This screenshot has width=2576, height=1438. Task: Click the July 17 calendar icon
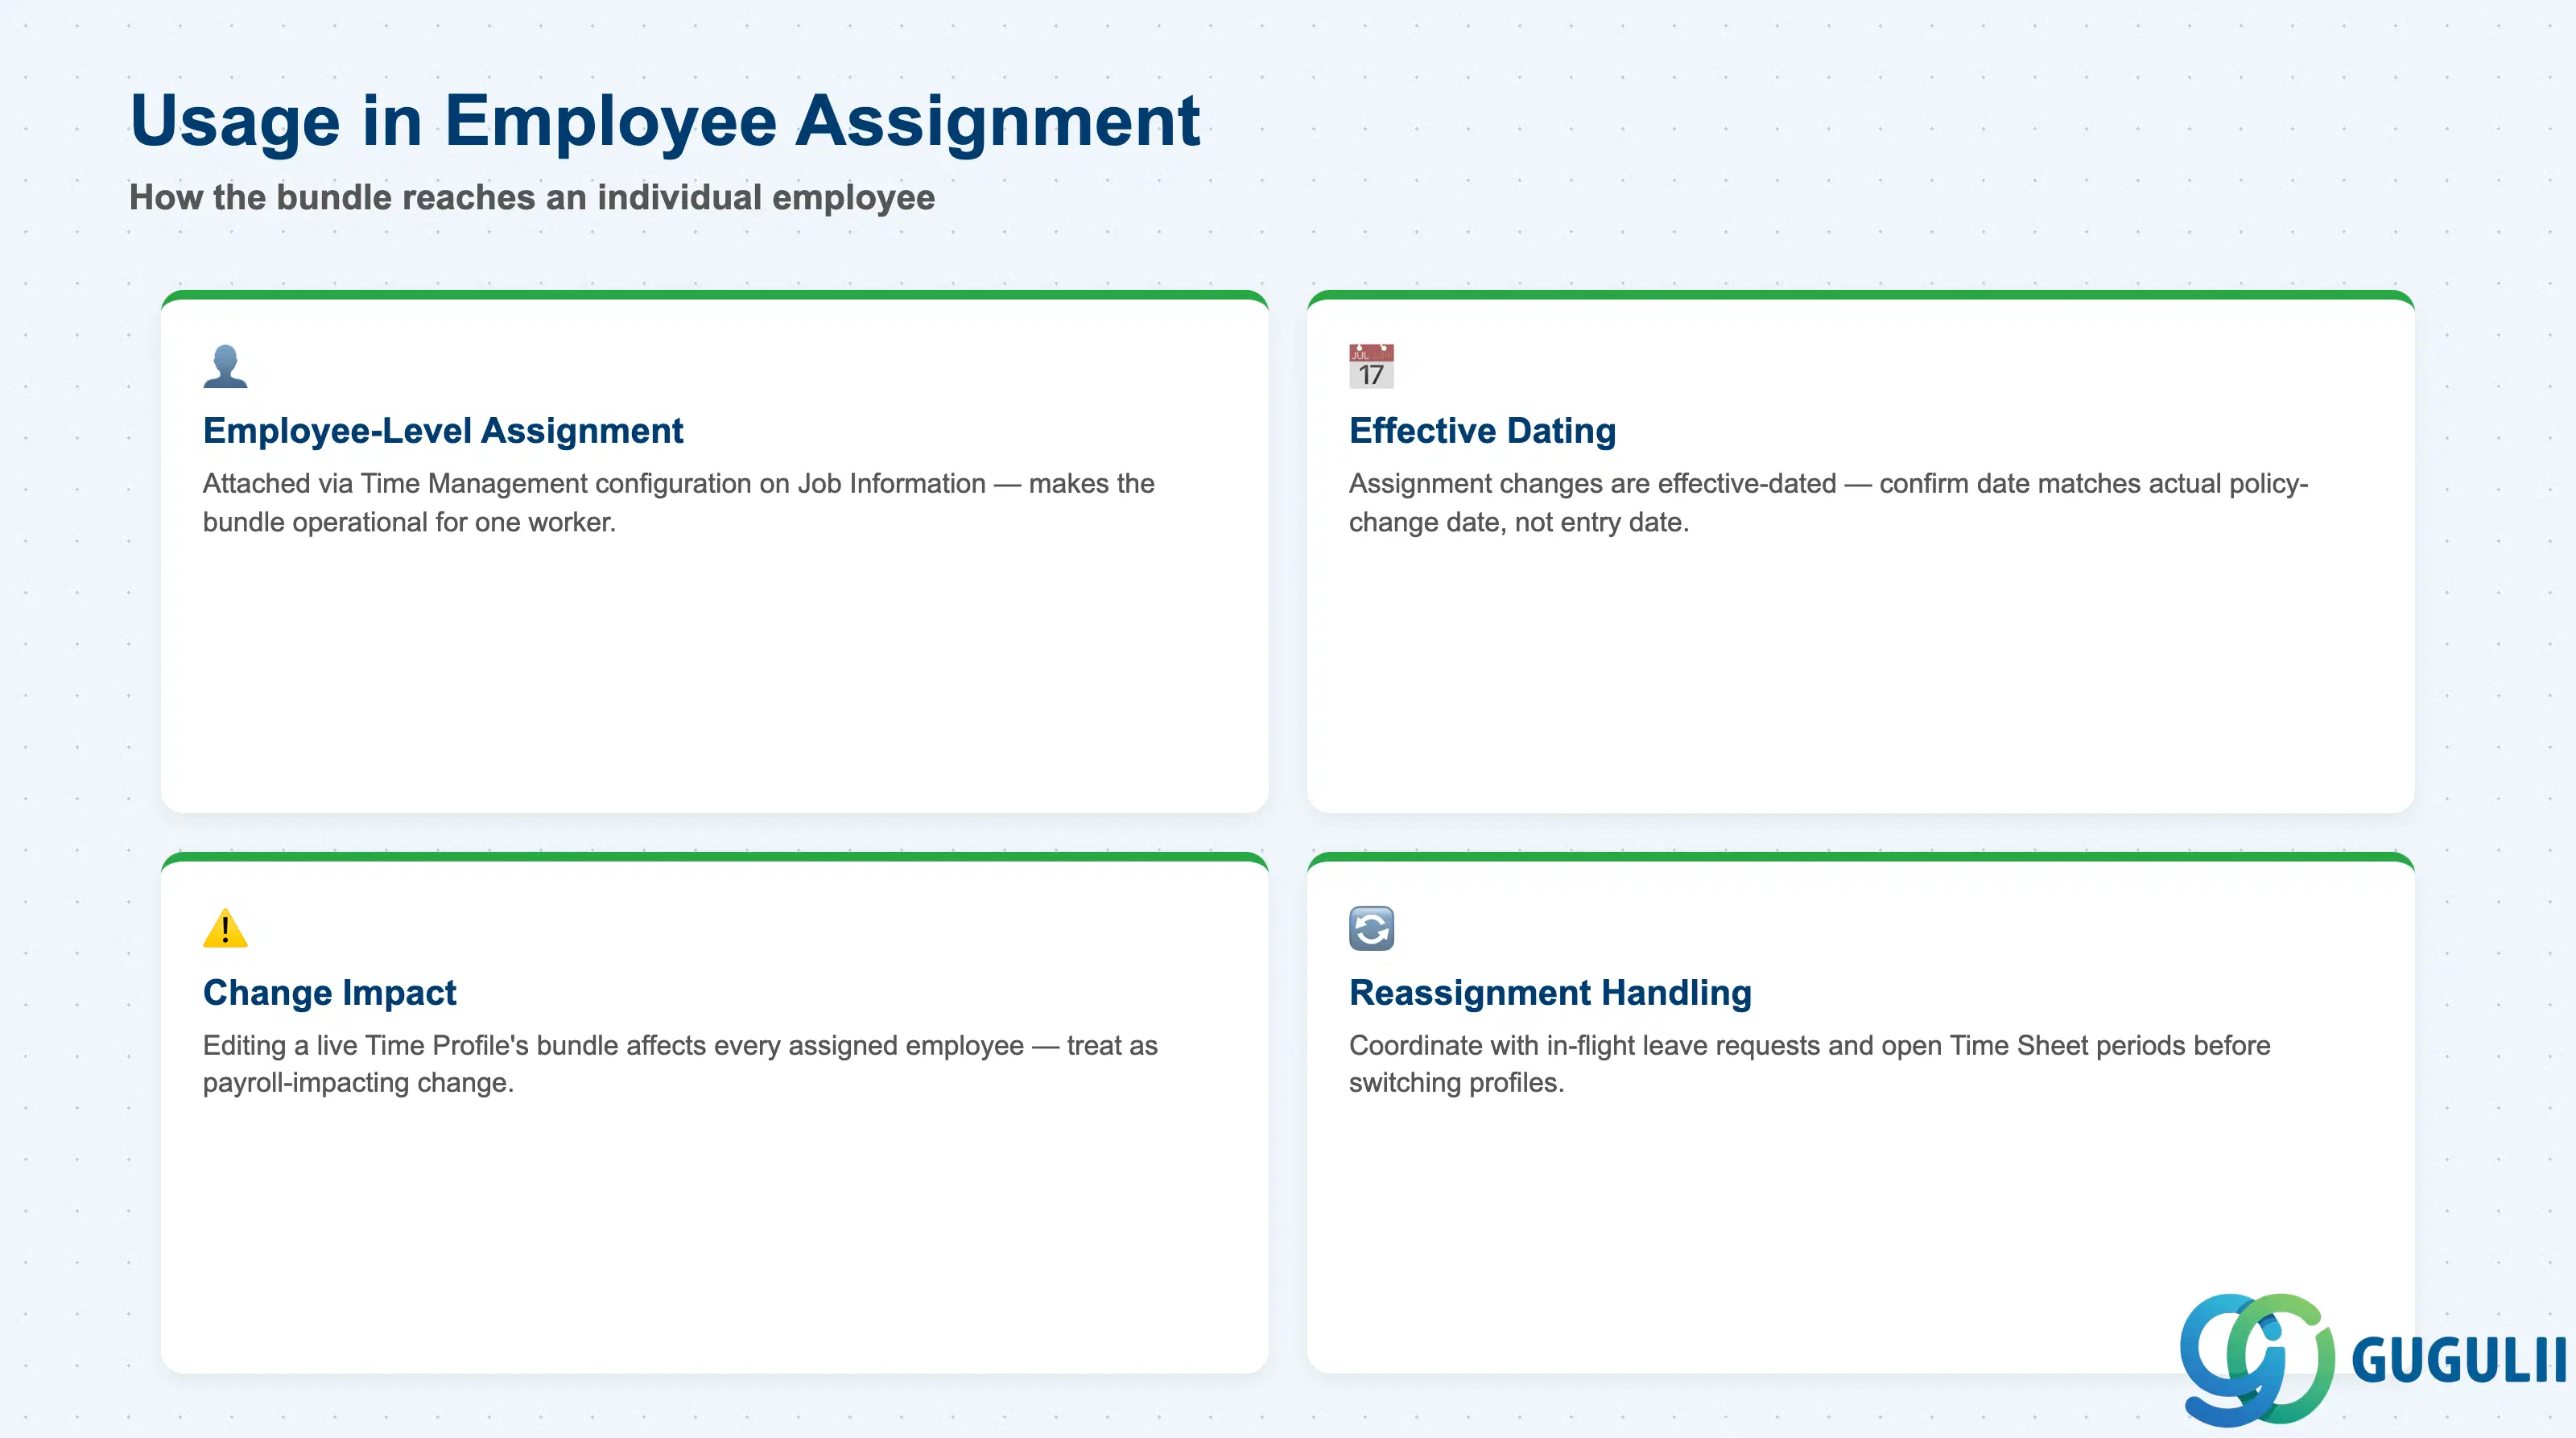(1371, 366)
